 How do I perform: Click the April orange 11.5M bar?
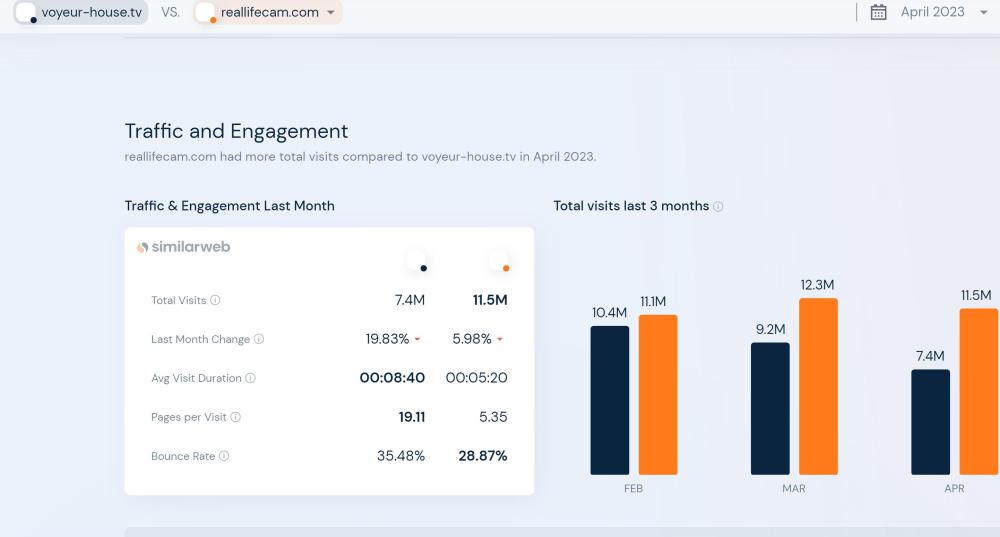[x=978, y=391]
